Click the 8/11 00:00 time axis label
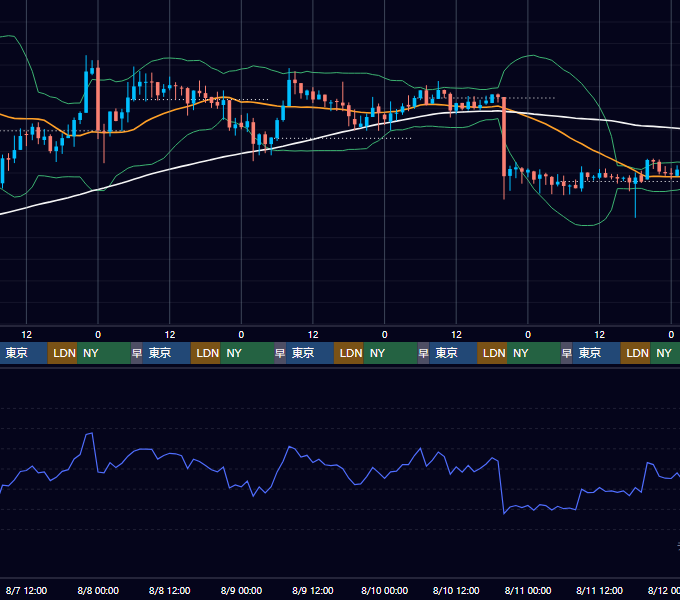This screenshot has height=600, width=680. 528,590
